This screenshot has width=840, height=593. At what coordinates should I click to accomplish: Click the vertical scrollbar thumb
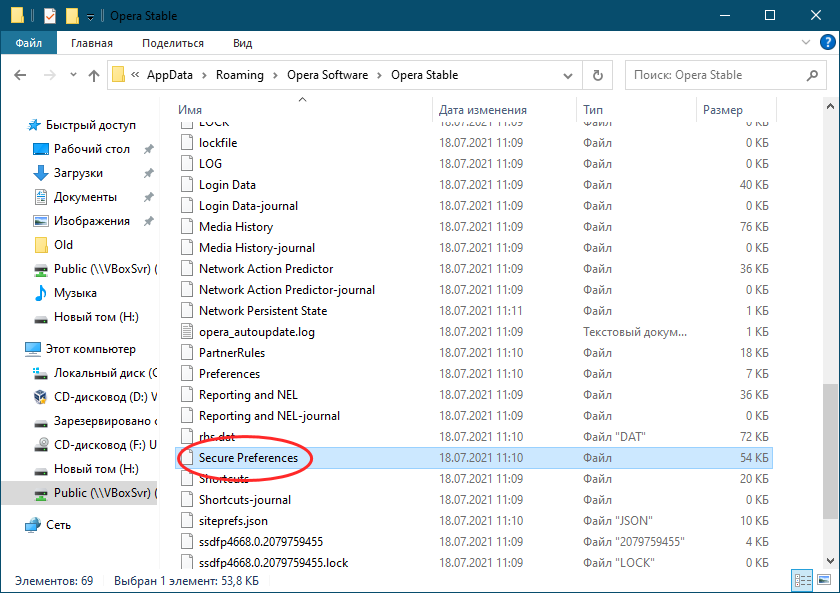[x=830, y=451]
